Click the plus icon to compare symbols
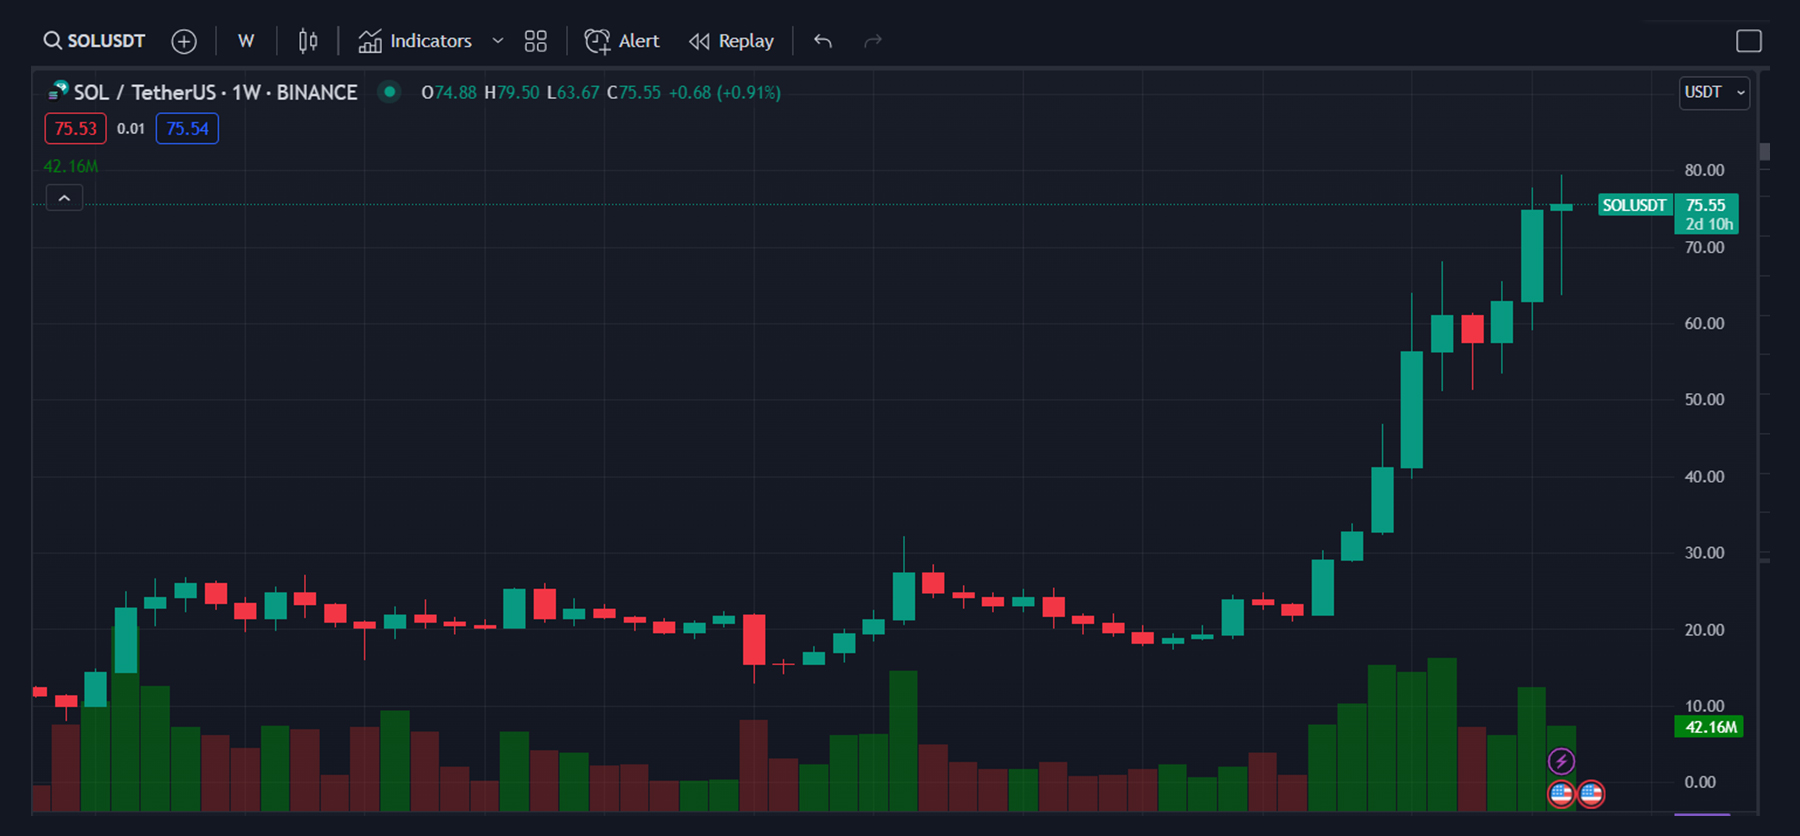Screen dimensions: 1800x836 184,41
